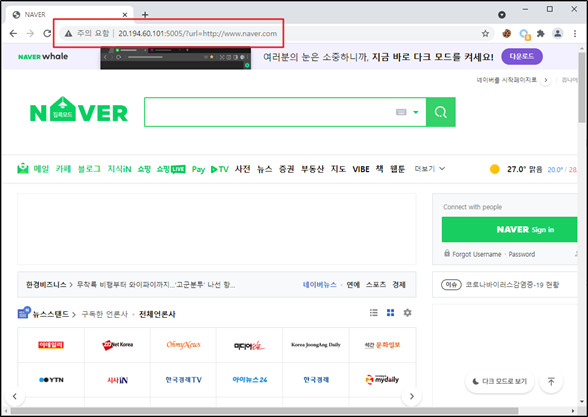This screenshot has height=417, width=588.
Task: Click the sunny weather icon
Action: click(495, 169)
